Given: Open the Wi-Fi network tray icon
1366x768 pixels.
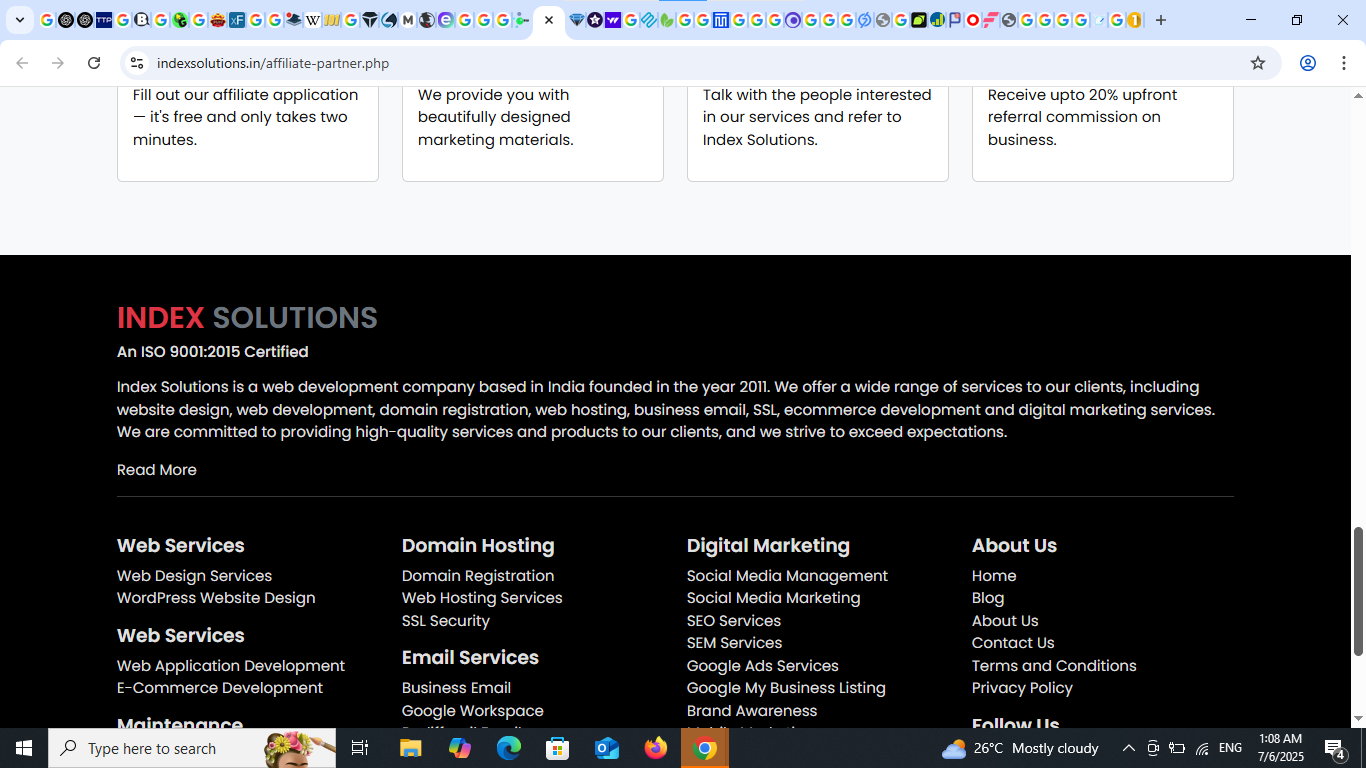Looking at the screenshot, I should coord(1202,748).
